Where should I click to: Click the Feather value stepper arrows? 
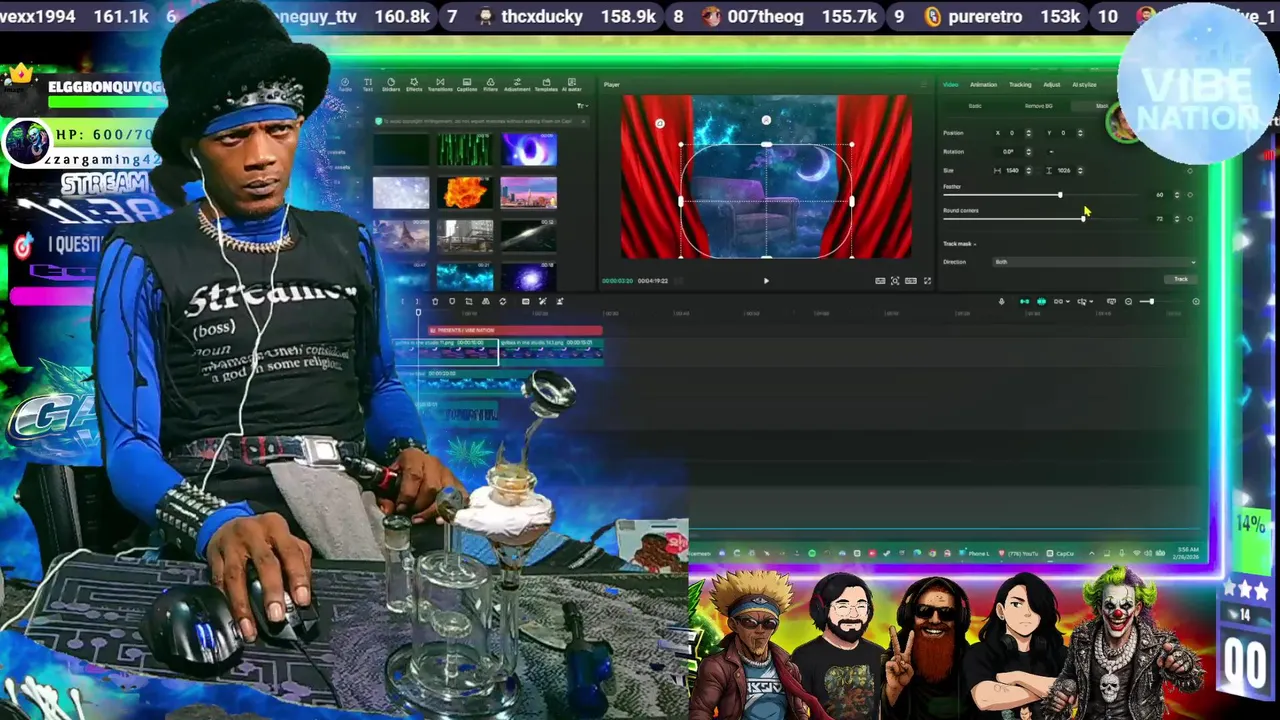(1177, 195)
